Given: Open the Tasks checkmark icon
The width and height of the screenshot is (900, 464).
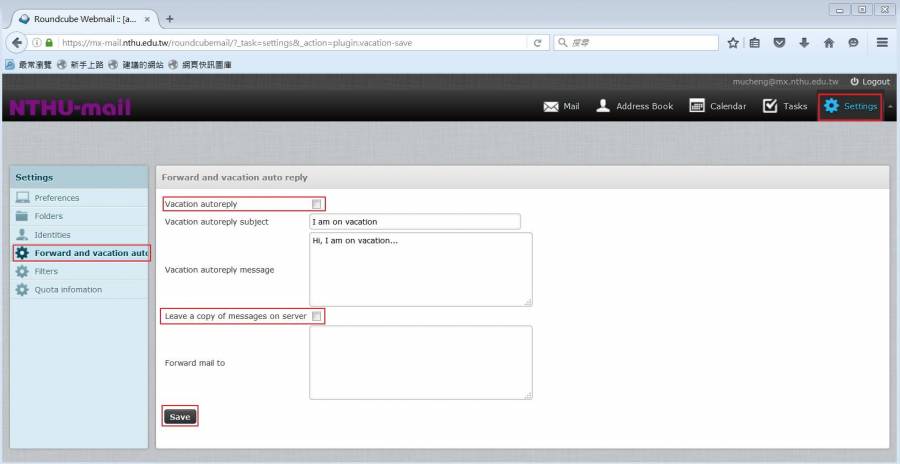Looking at the screenshot, I should [770, 106].
